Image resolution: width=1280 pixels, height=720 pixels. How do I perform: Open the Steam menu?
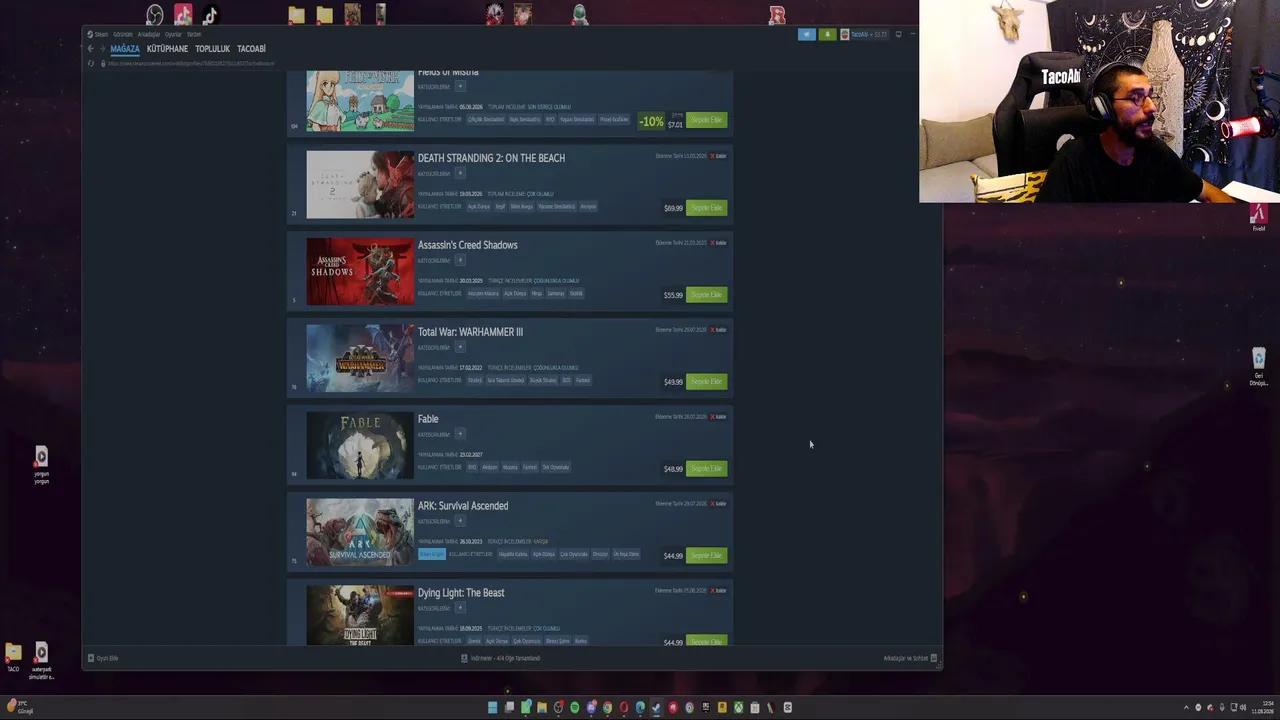98,34
